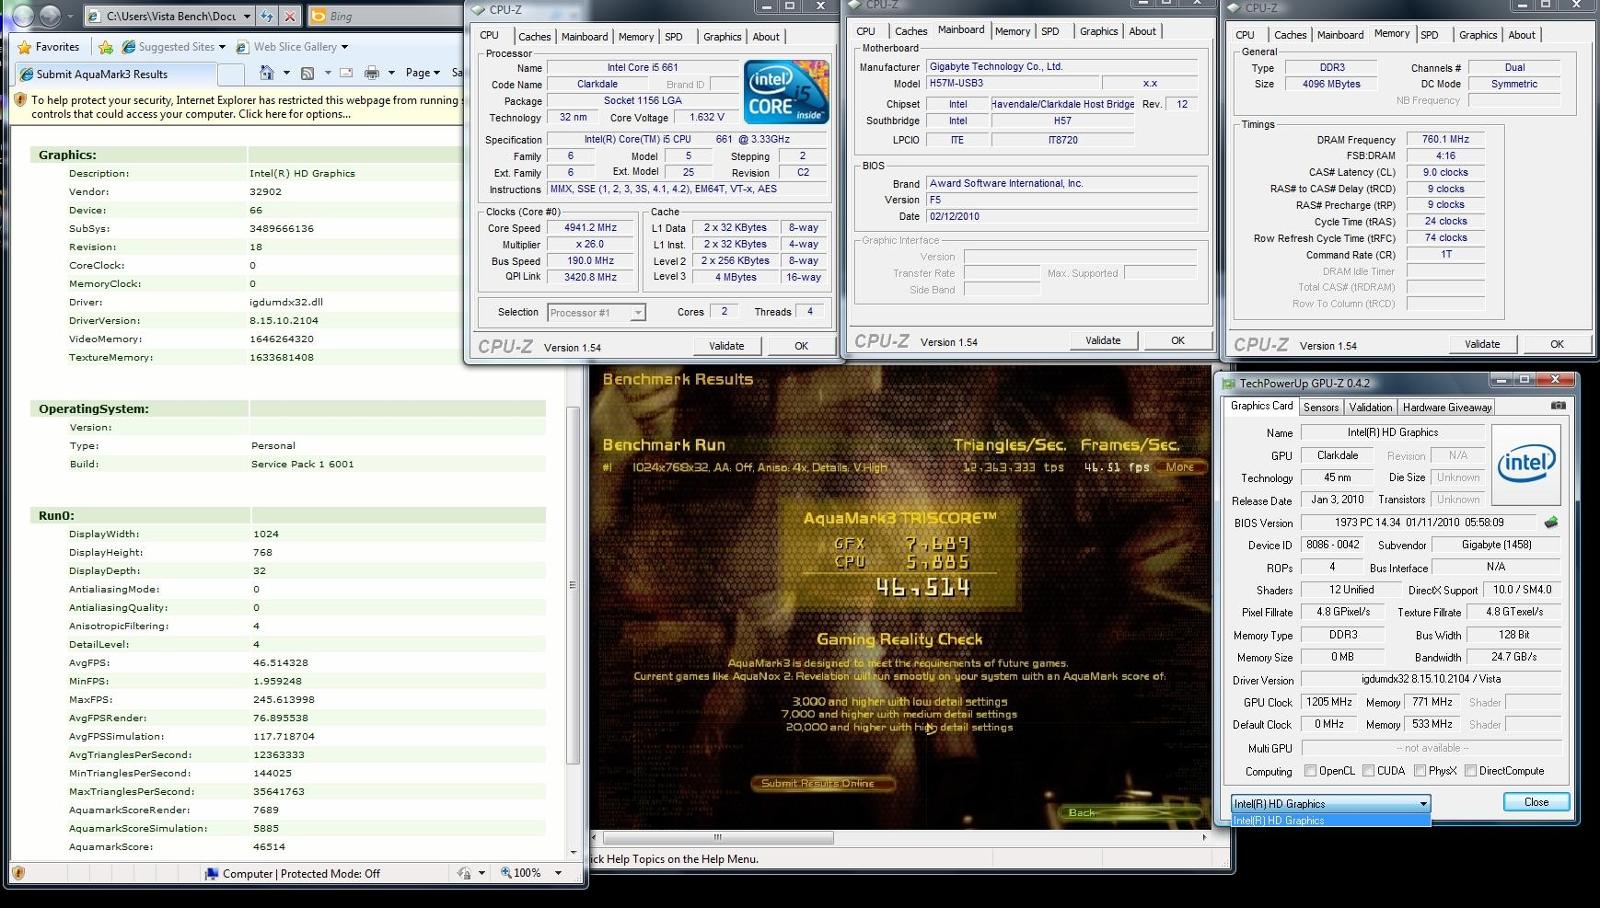The width and height of the screenshot is (1600, 908).
Task: Switch to Caches tab in the CPU window
Action: click(x=534, y=37)
